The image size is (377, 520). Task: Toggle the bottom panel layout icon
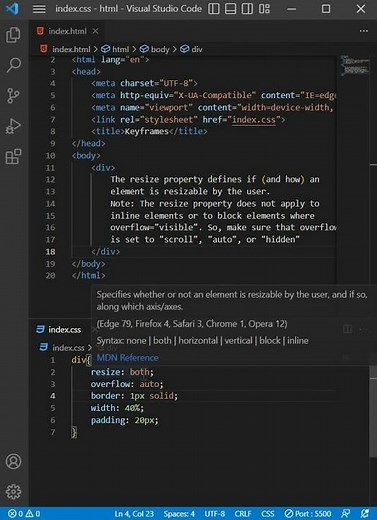tap(230, 9)
